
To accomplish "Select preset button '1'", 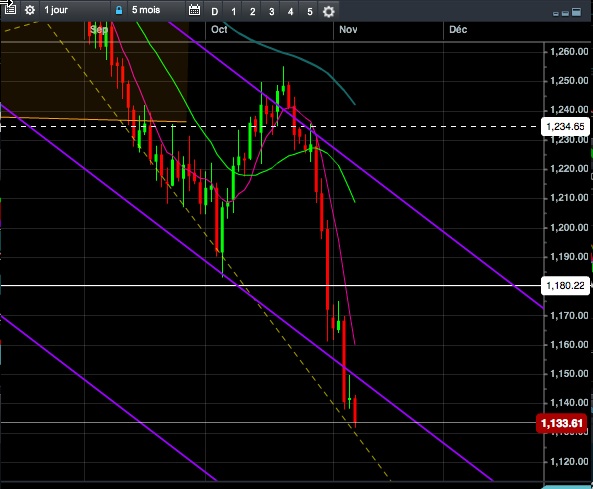I will [x=233, y=11].
